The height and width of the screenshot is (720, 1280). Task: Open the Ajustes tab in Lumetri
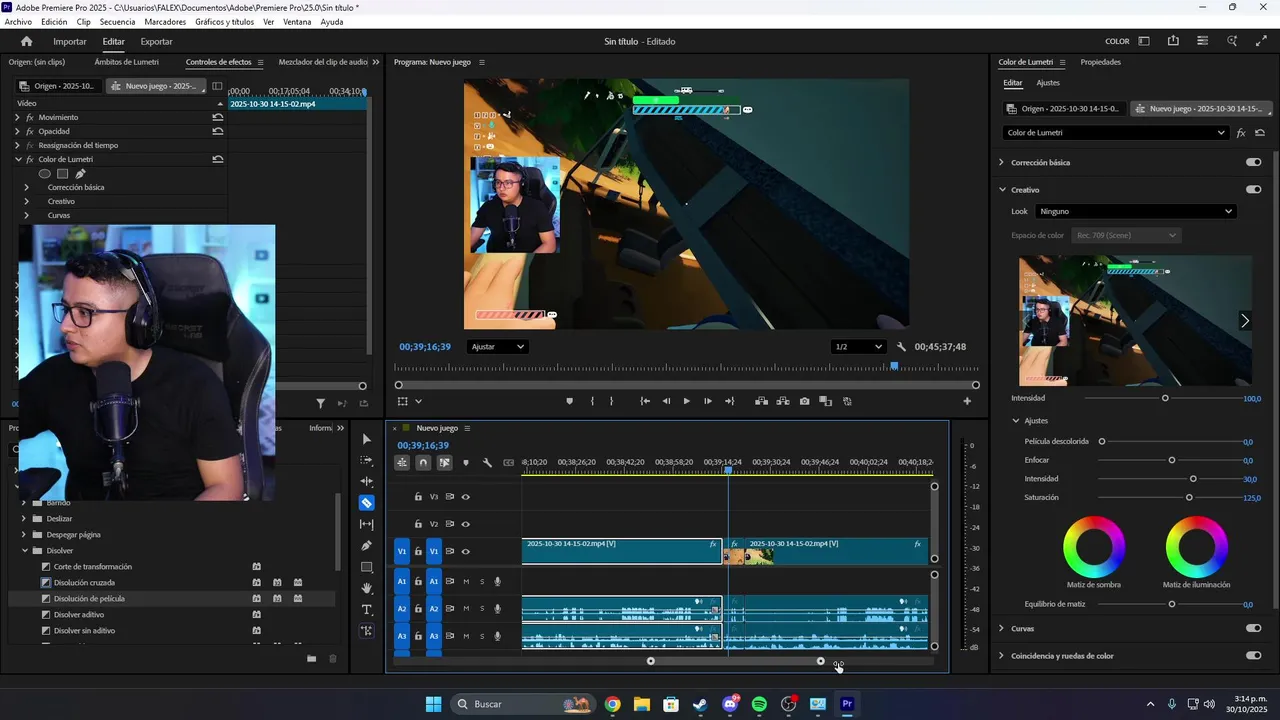point(1048,83)
